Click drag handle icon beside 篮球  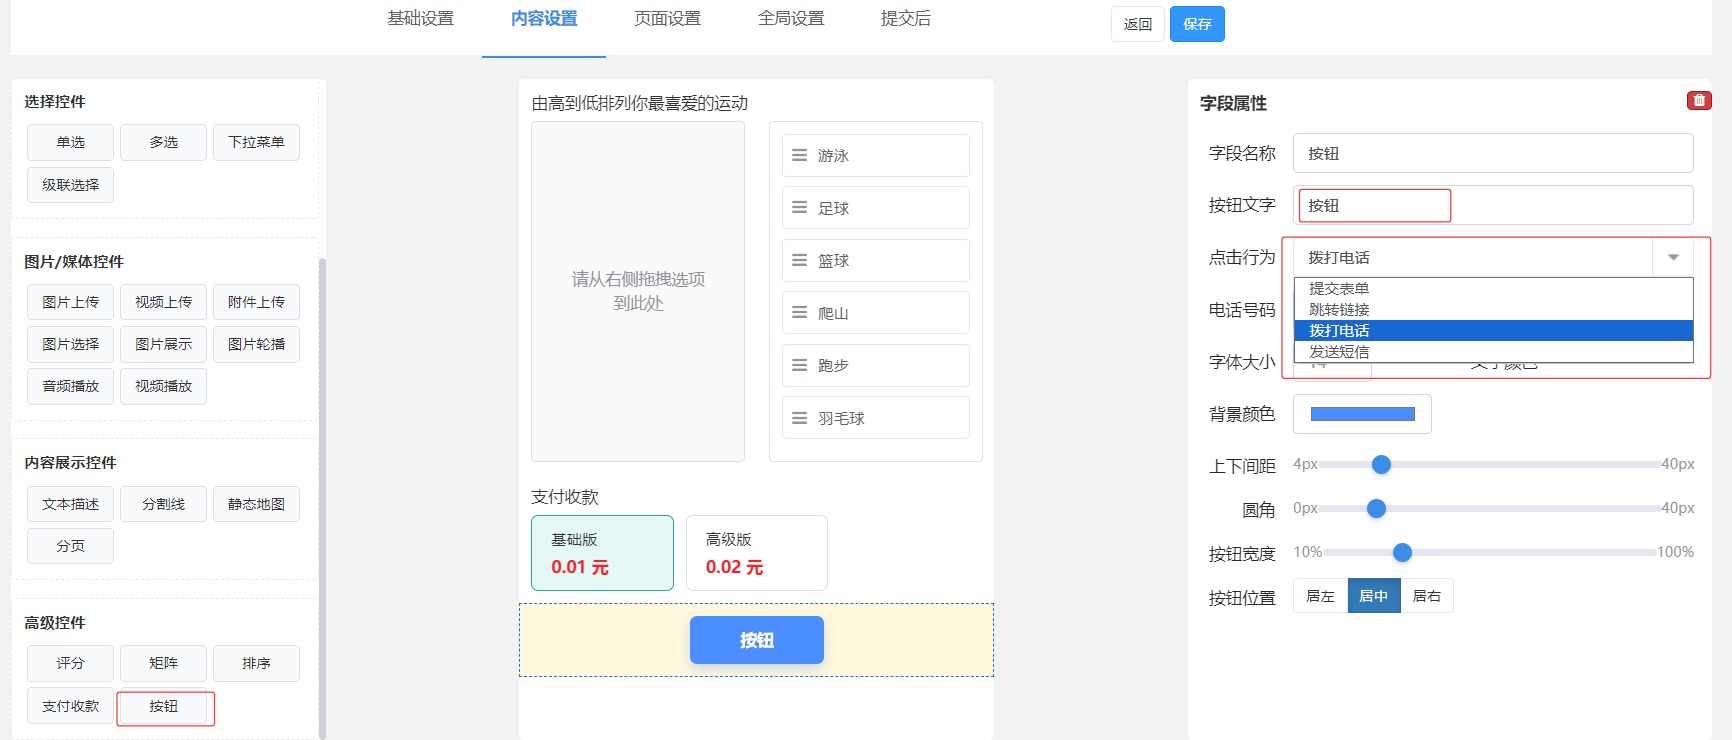click(799, 260)
